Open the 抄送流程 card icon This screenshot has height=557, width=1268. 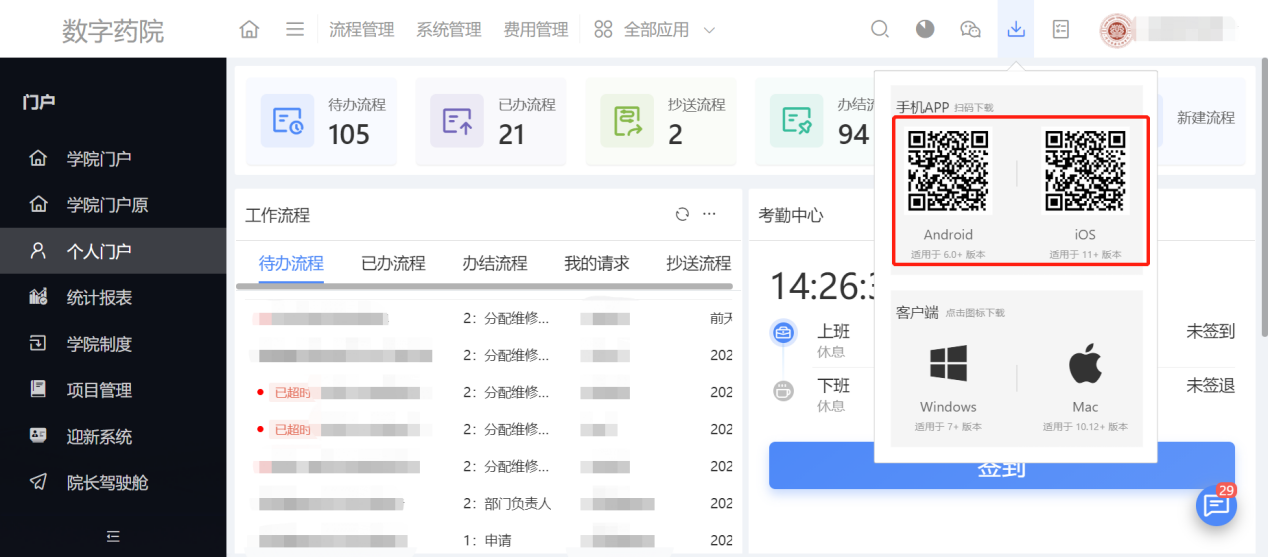627,121
